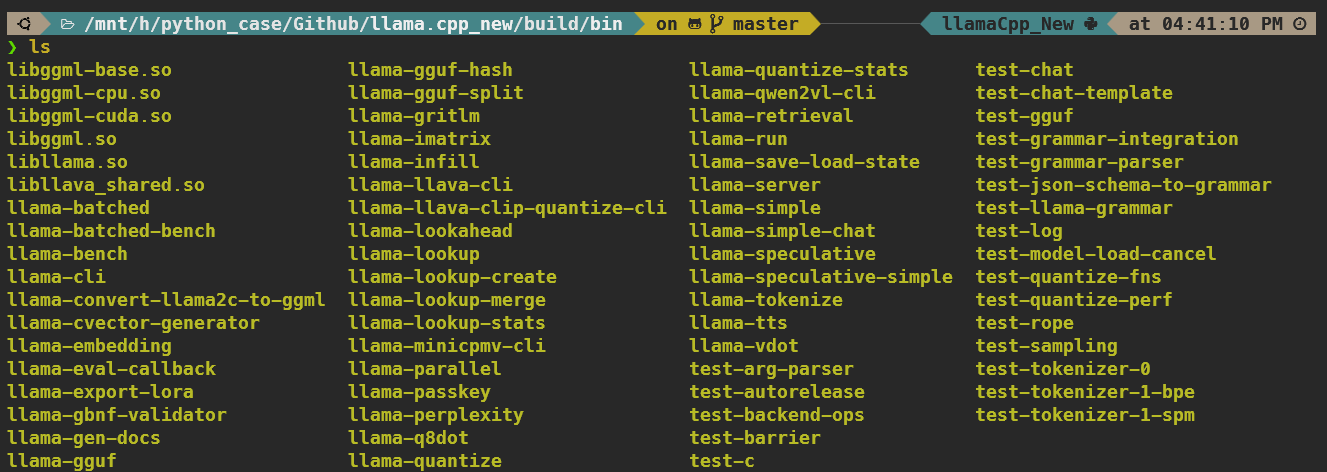Image resolution: width=1327 pixels, height=472 pixels.
Task: Click the master branch name
Action: [765, 23]
